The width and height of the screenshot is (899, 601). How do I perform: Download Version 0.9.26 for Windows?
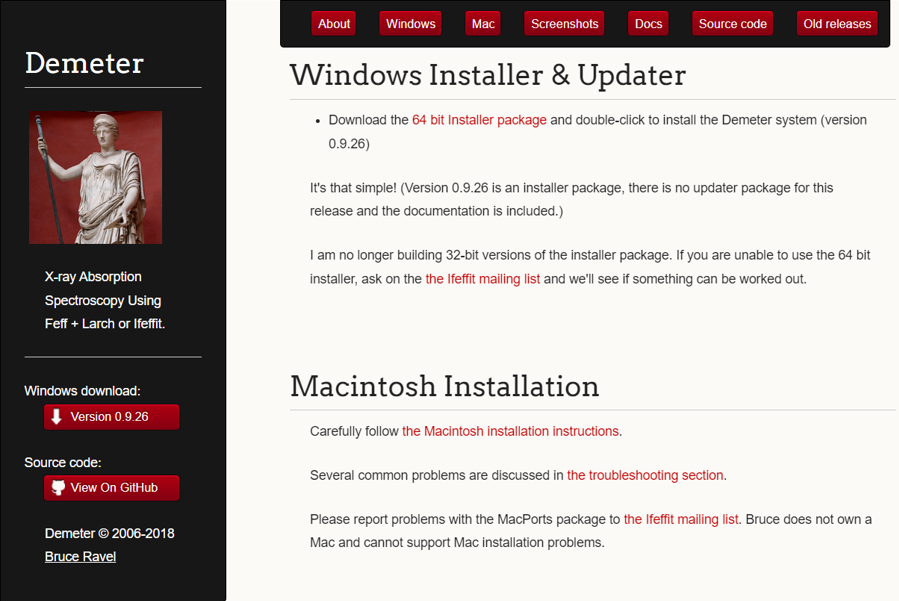click(x=112, y=417)
